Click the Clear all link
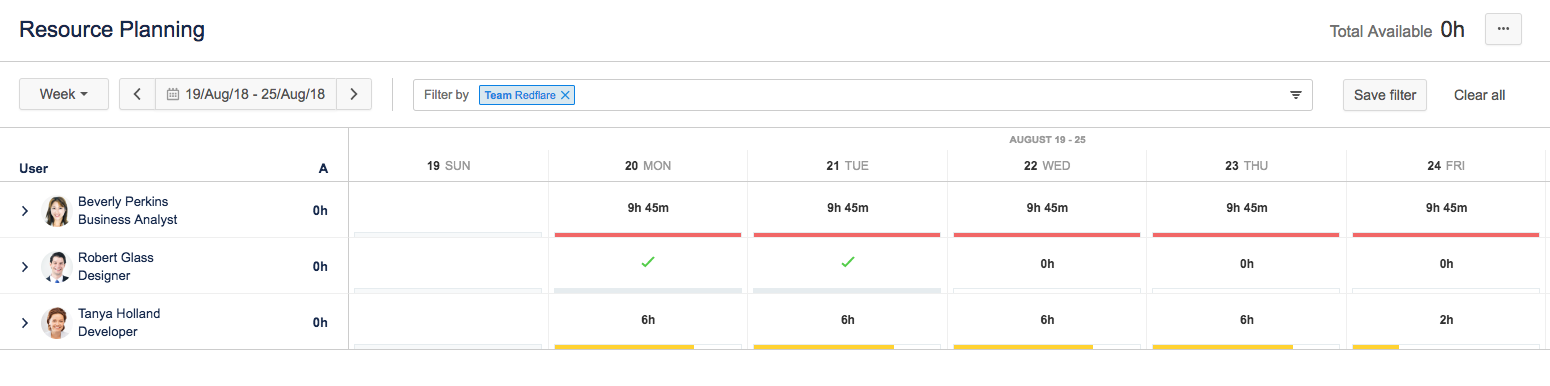Viewport: 1550px width, 386px height. (1479, 95)
